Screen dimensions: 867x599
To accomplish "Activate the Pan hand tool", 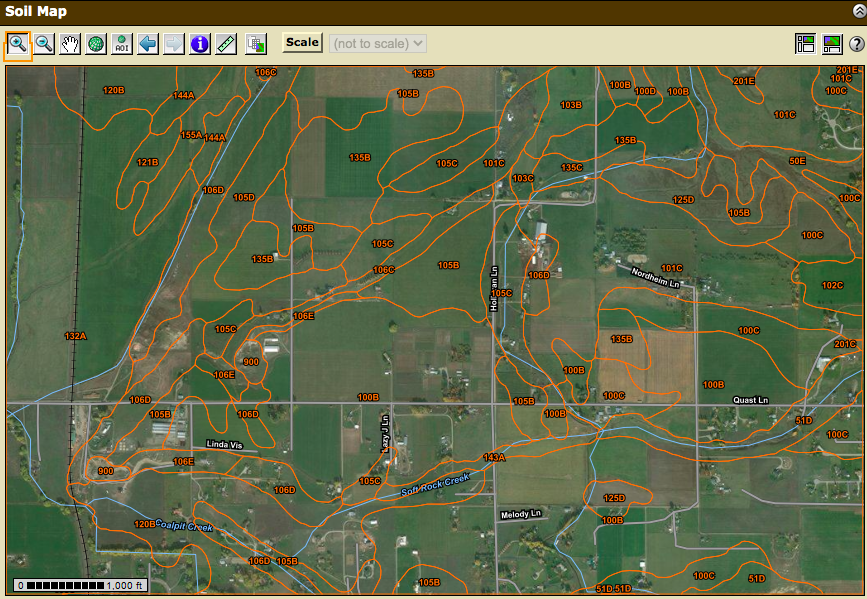I will (x=70, y=44).
